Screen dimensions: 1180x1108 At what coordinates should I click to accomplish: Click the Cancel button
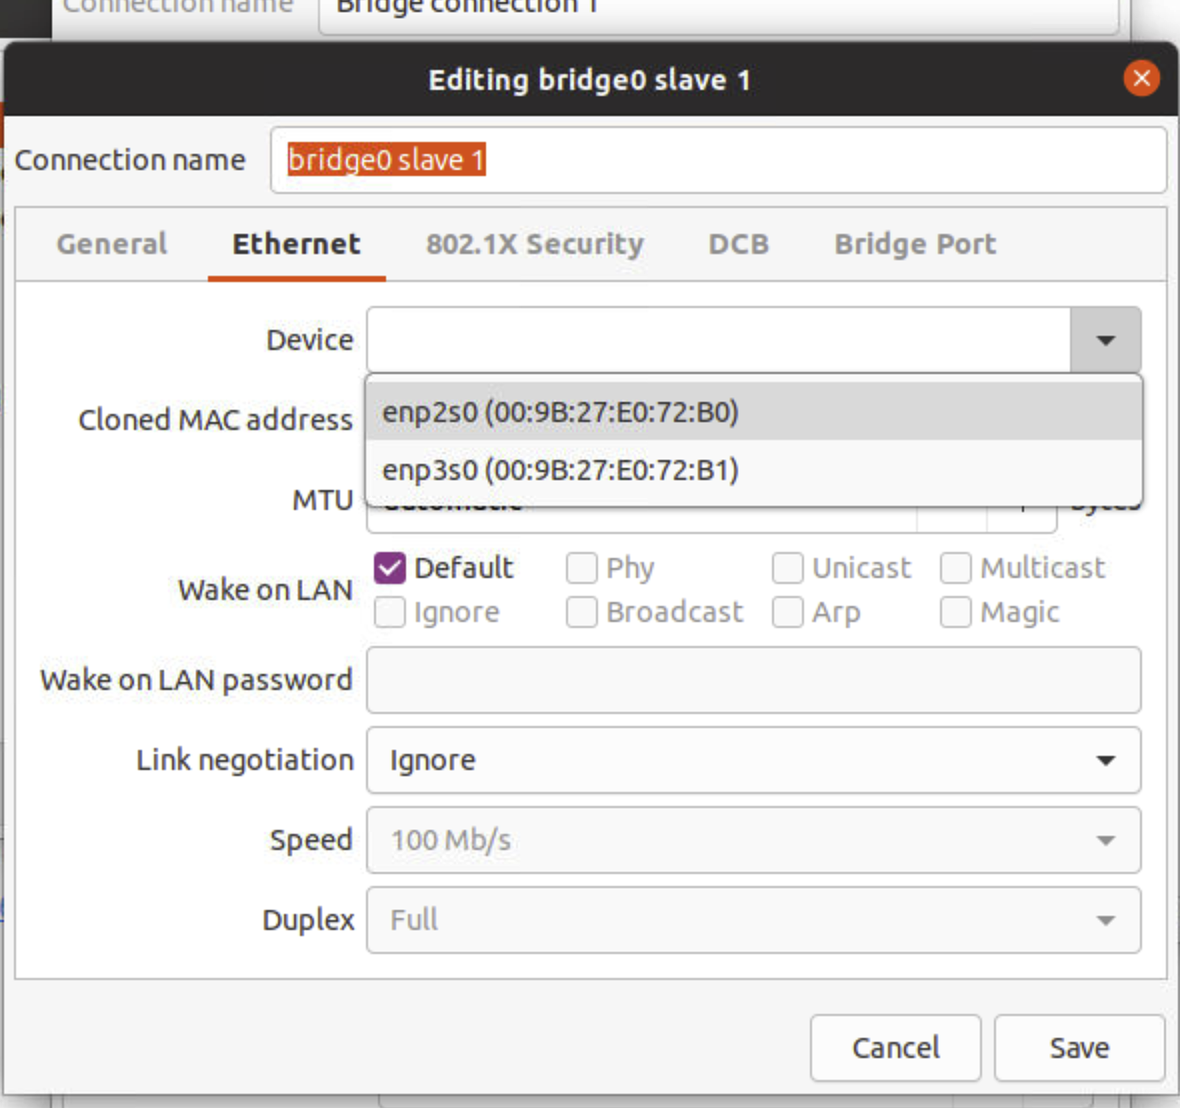(x=895, y=1047)
